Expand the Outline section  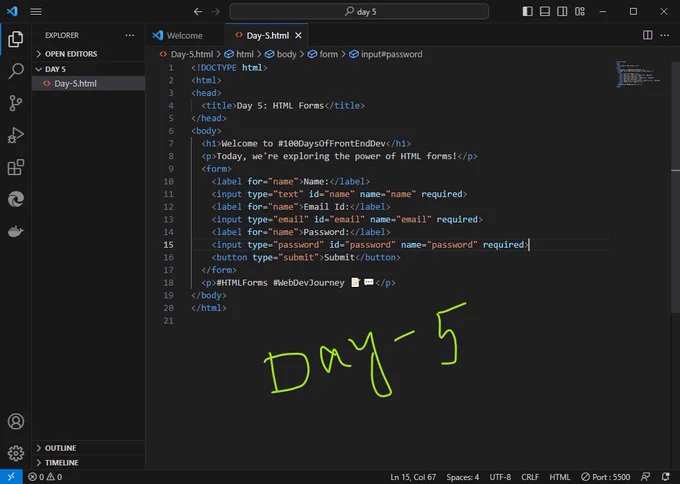tap(88, 448)
